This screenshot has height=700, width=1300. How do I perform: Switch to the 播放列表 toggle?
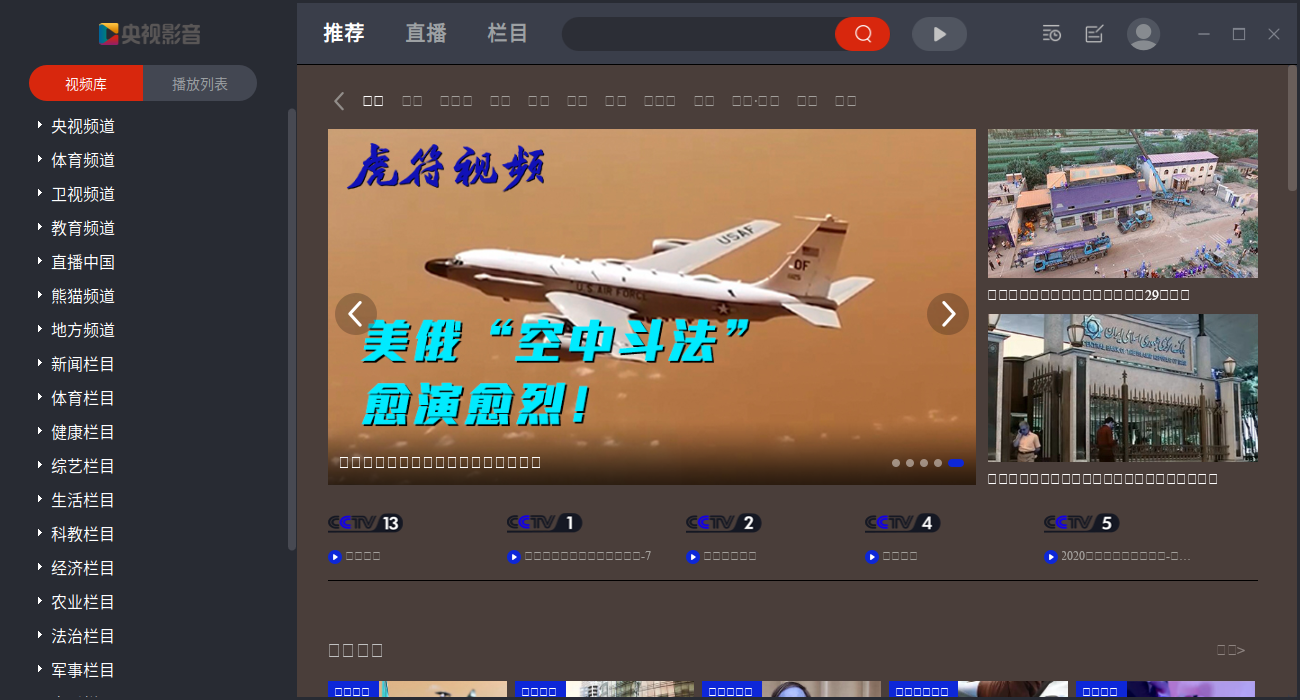point(200,84)
